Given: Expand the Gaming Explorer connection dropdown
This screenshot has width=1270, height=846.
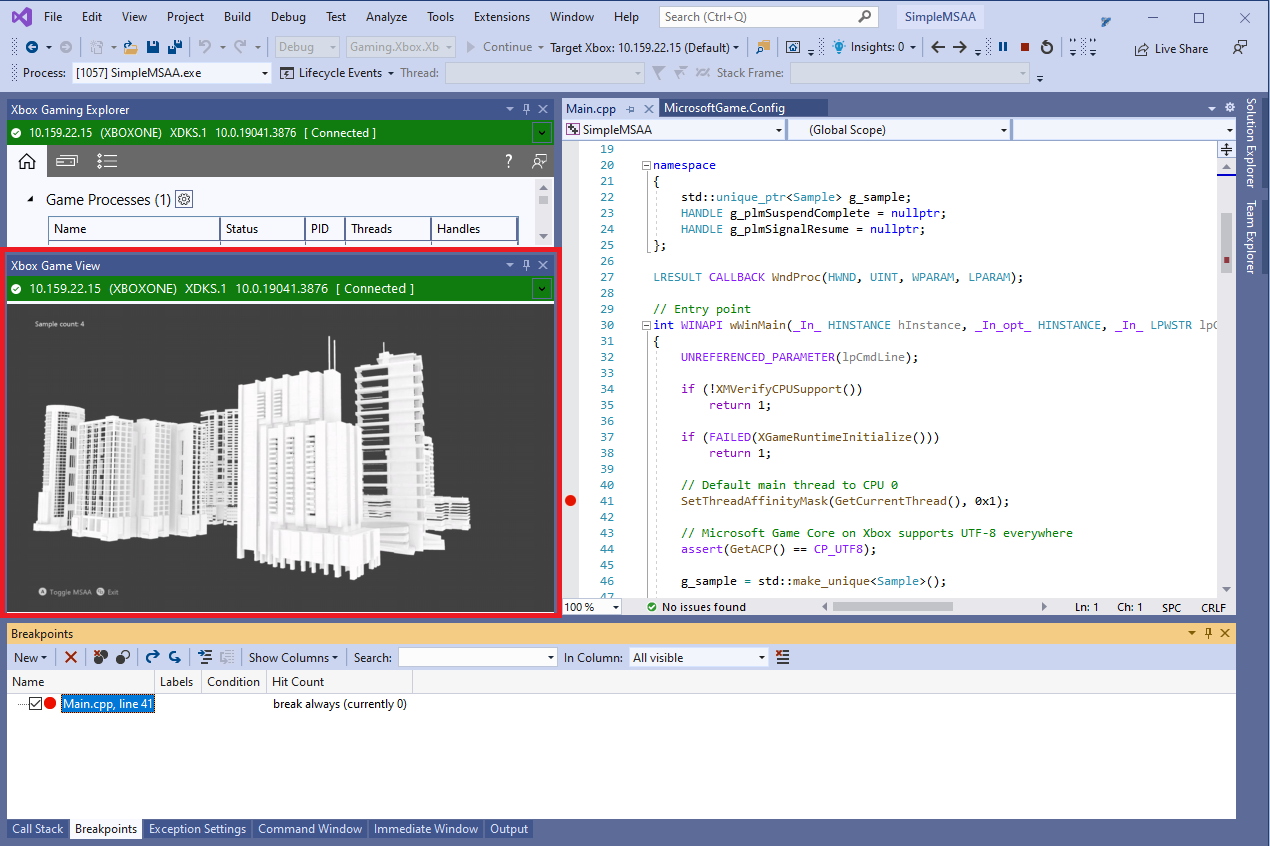Looking at the screenshot, I should [542, 133].
